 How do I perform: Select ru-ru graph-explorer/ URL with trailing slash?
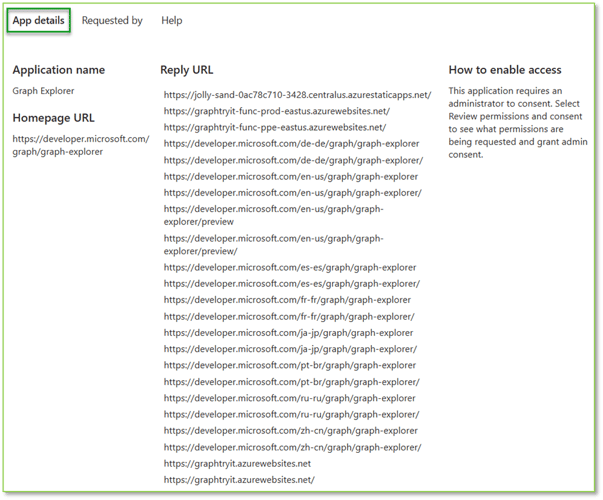291,415
